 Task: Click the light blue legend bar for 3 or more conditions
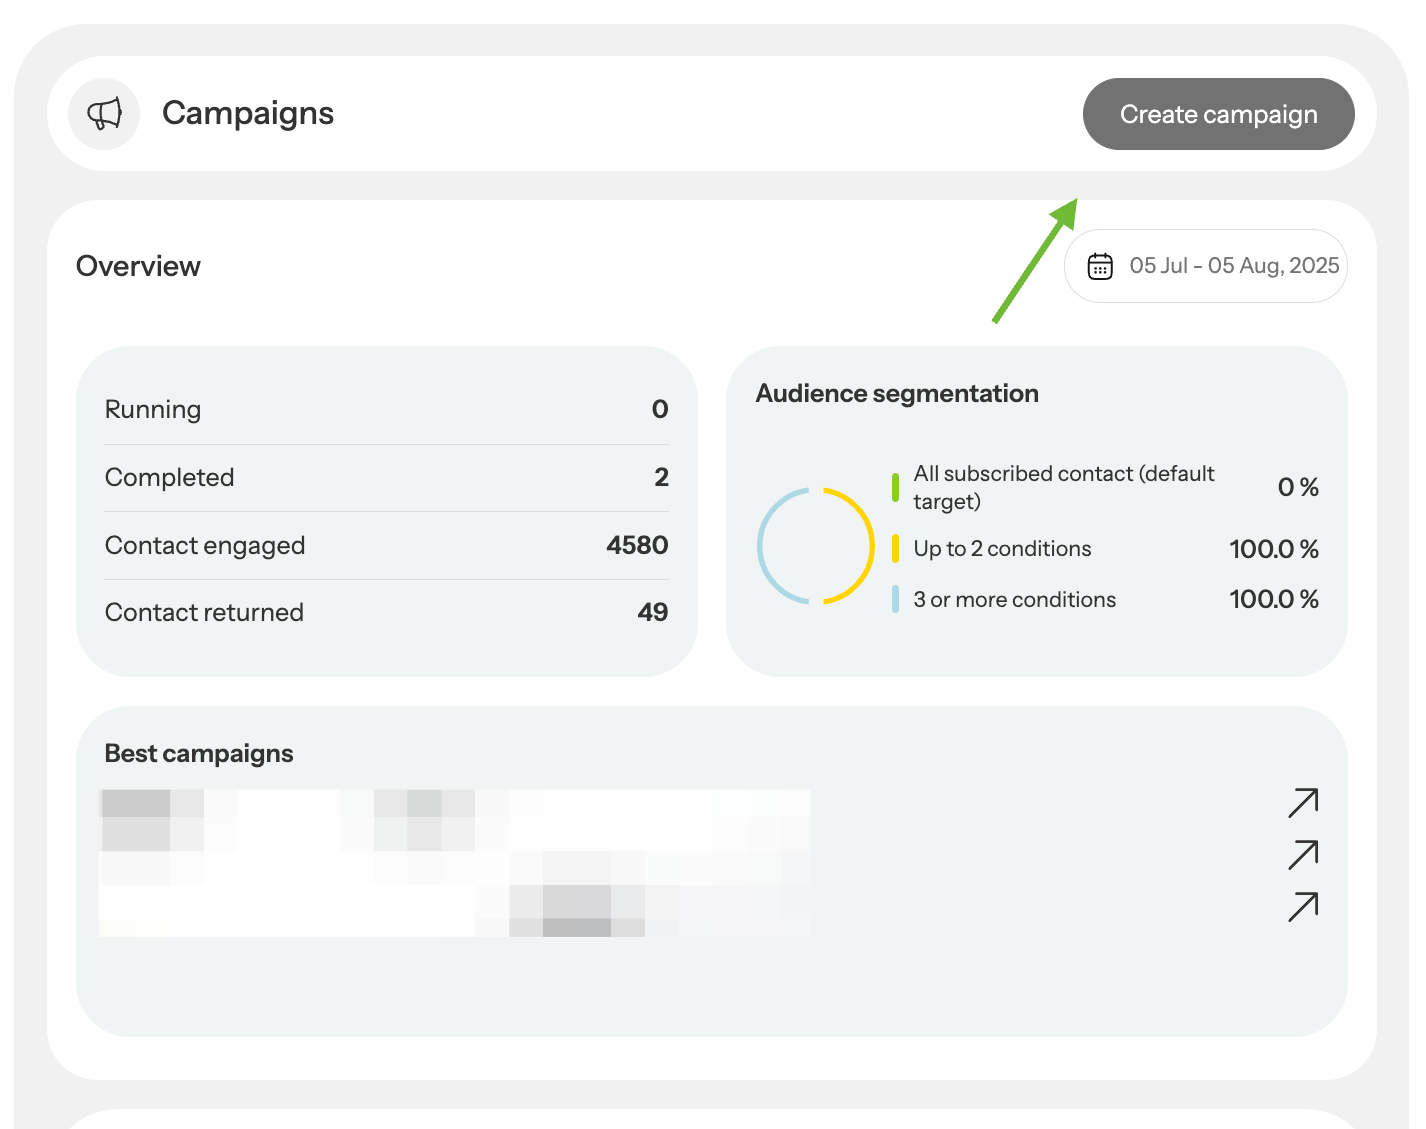pos(895,599)
